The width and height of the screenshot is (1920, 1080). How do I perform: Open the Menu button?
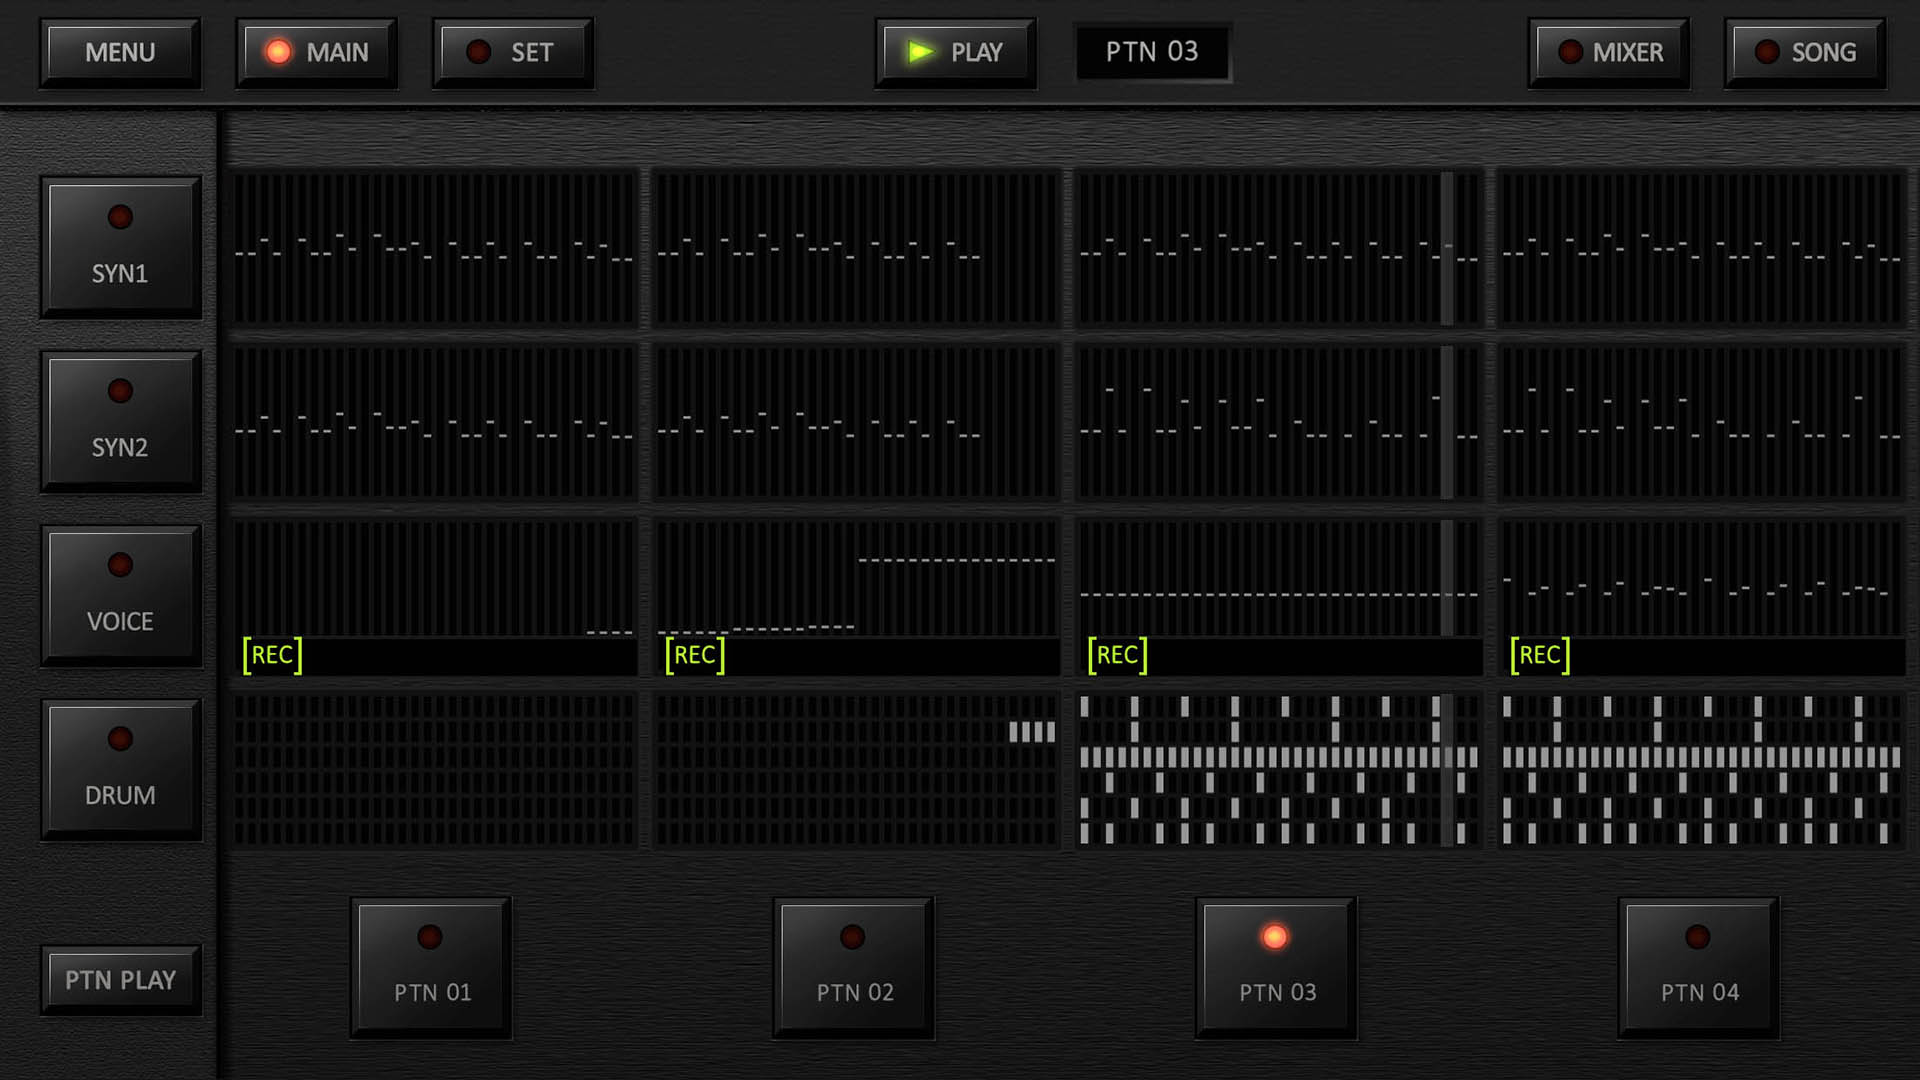point(120,53)
